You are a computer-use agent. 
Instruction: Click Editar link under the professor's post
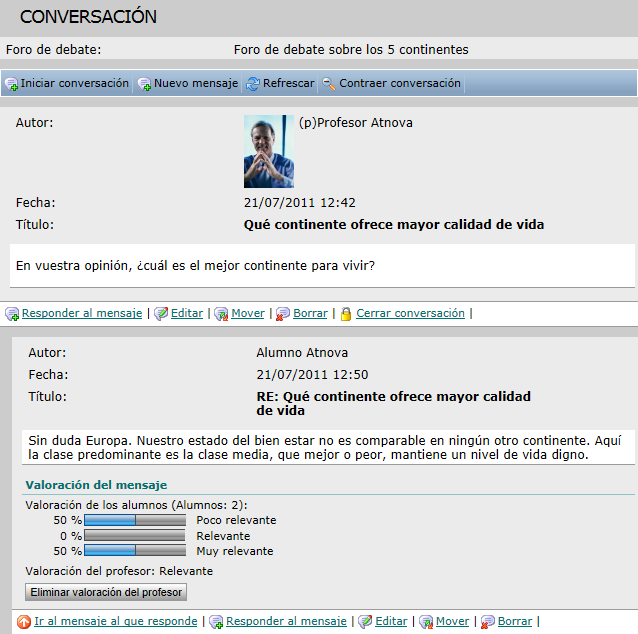pos(187,313)
